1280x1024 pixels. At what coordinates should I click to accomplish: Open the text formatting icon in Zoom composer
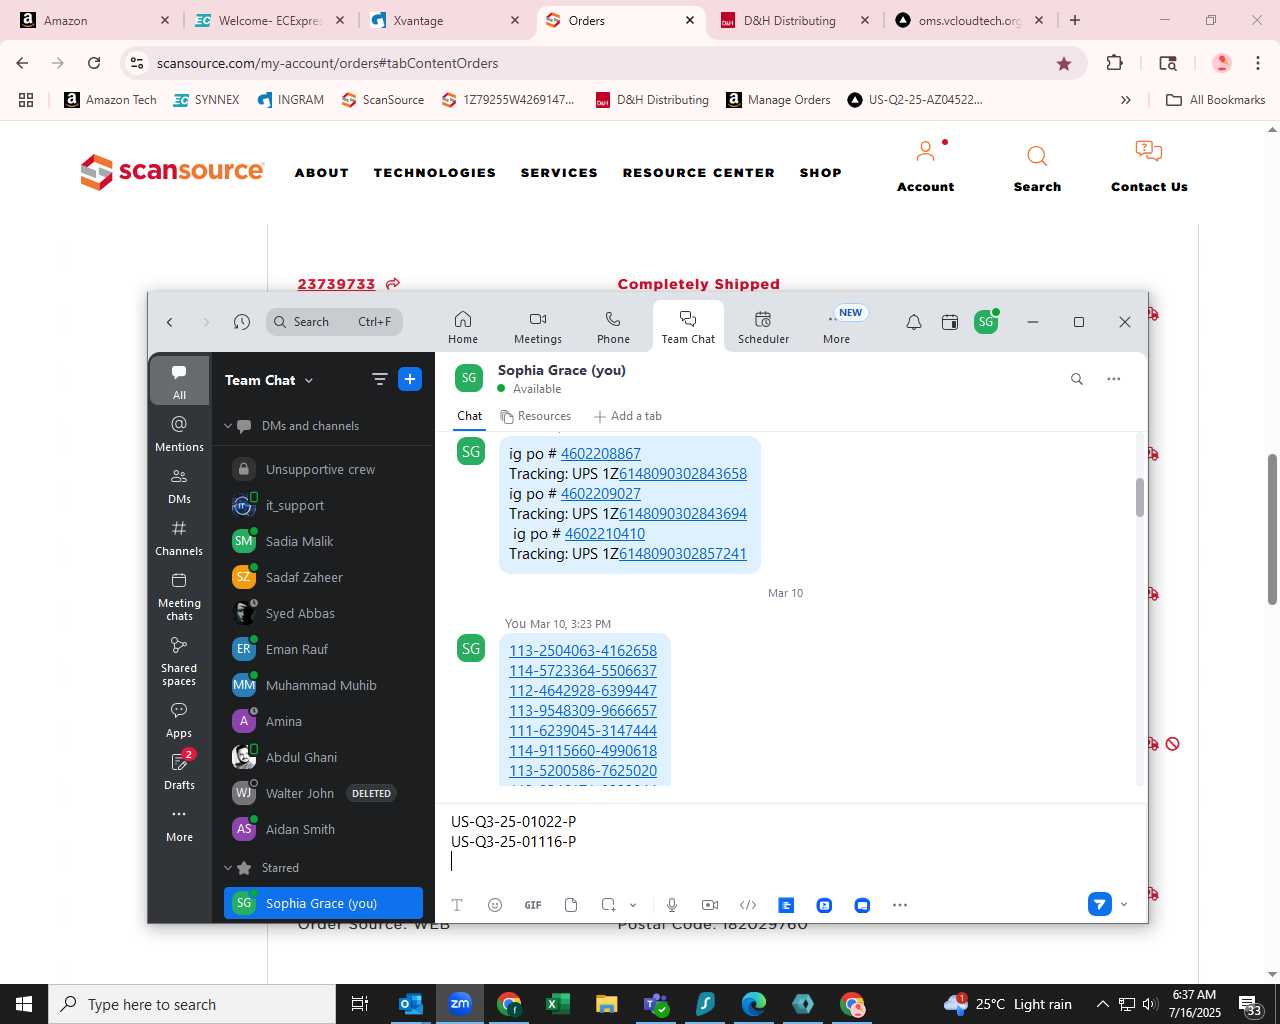click(457, 905)
